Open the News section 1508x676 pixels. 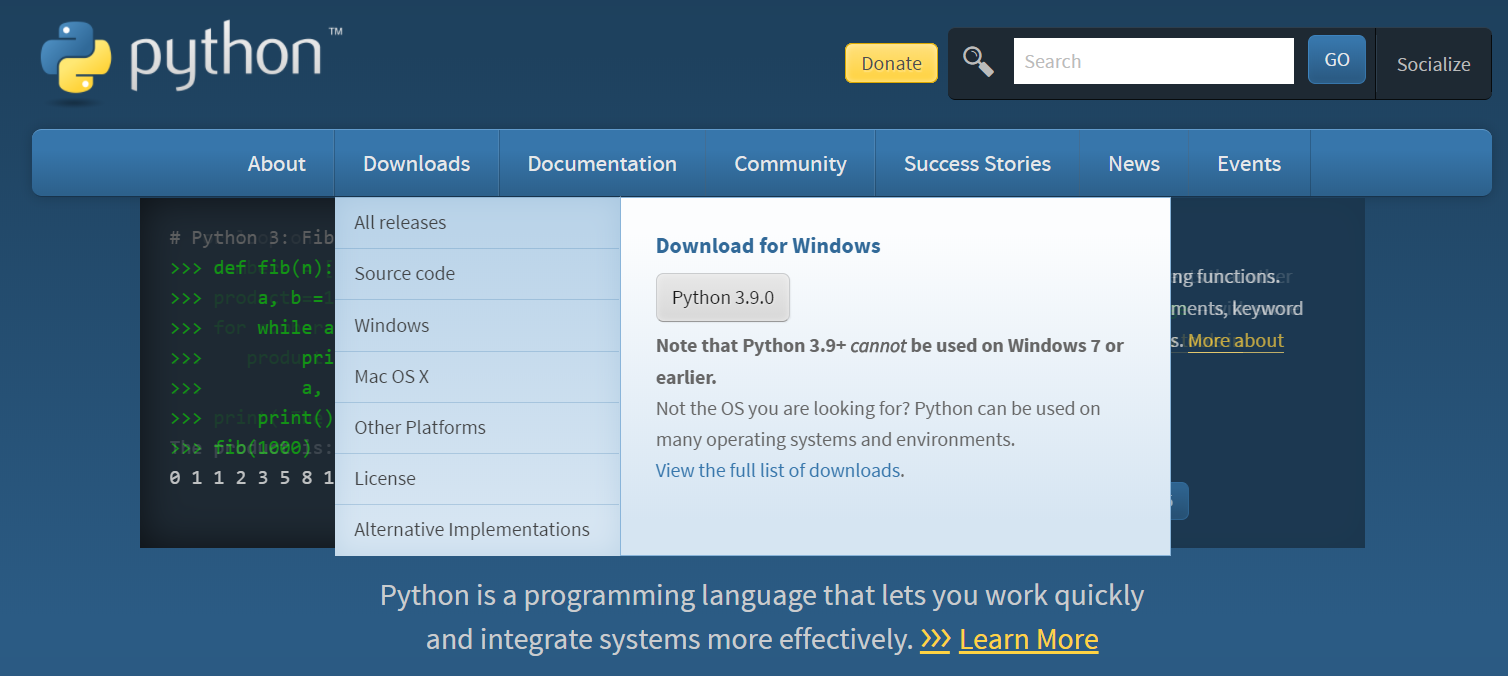[1134, 163]
